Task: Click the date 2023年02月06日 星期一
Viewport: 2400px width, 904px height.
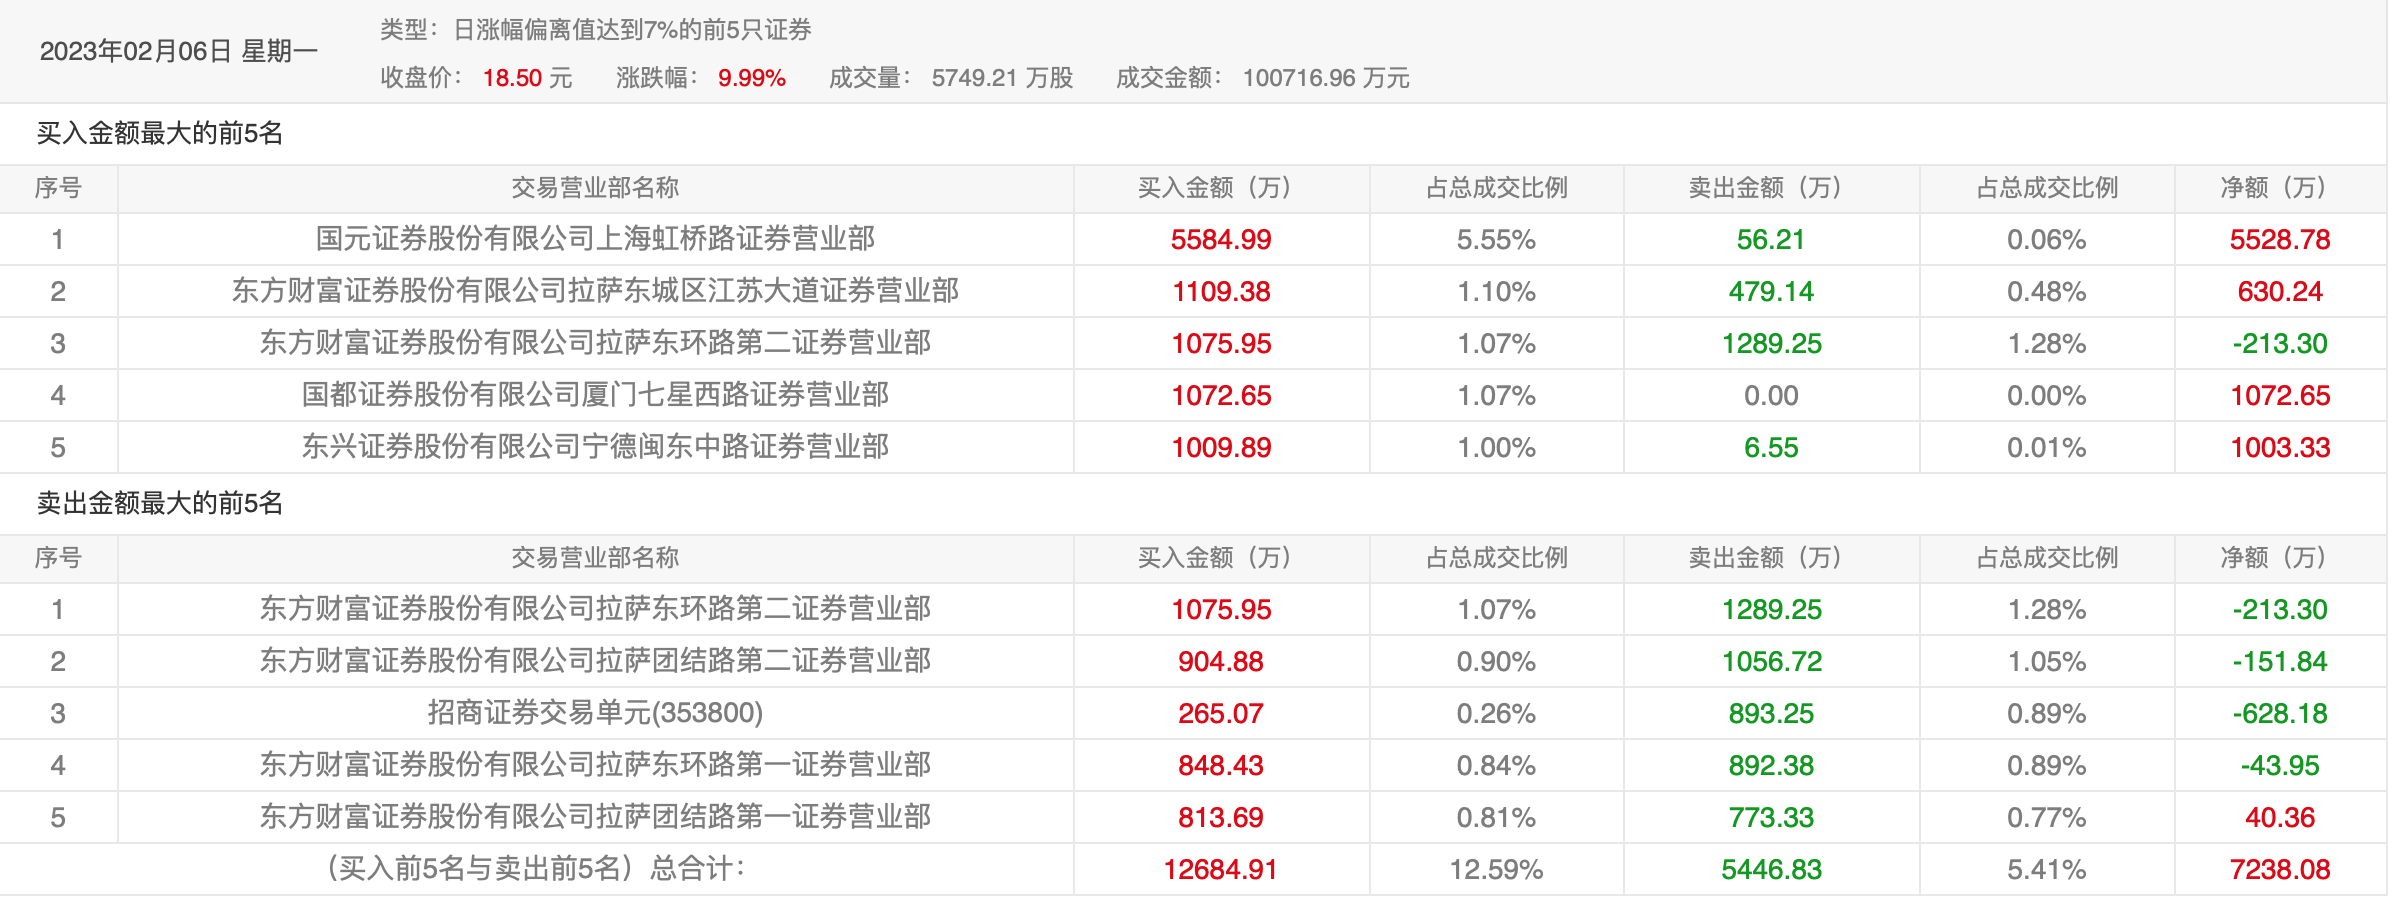Action: 178,51
